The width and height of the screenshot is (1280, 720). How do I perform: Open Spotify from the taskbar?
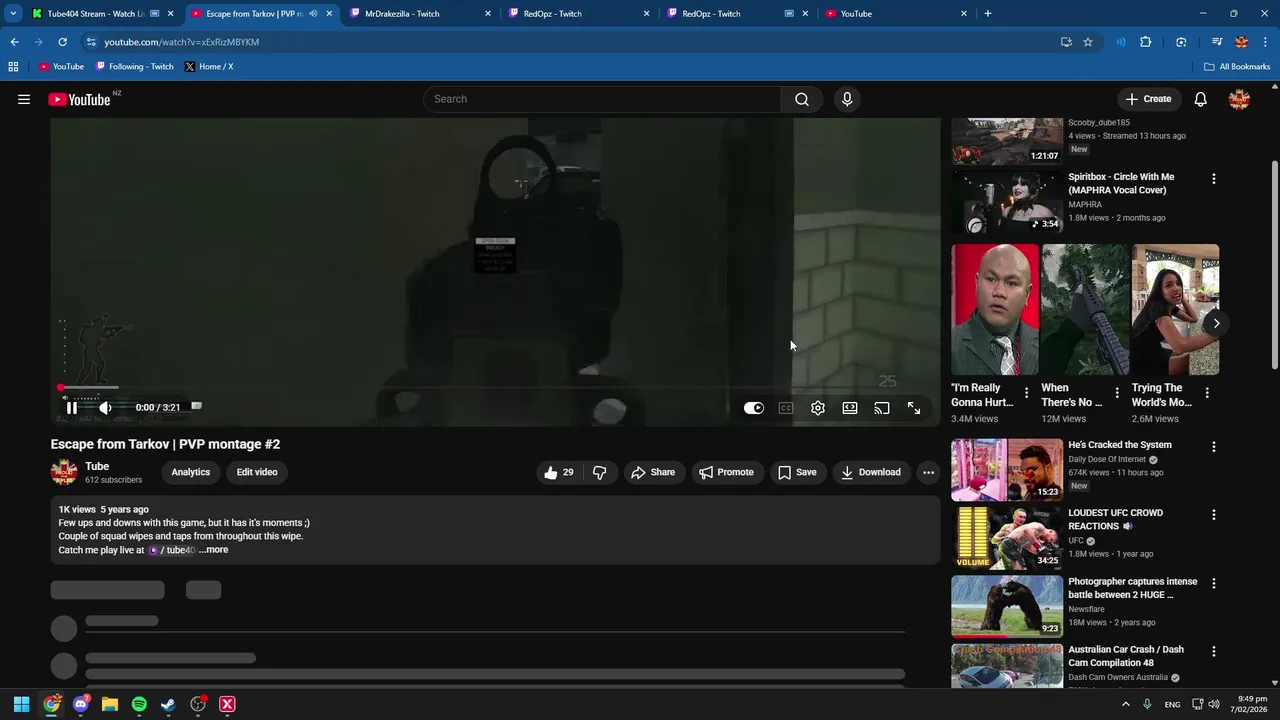139,704
